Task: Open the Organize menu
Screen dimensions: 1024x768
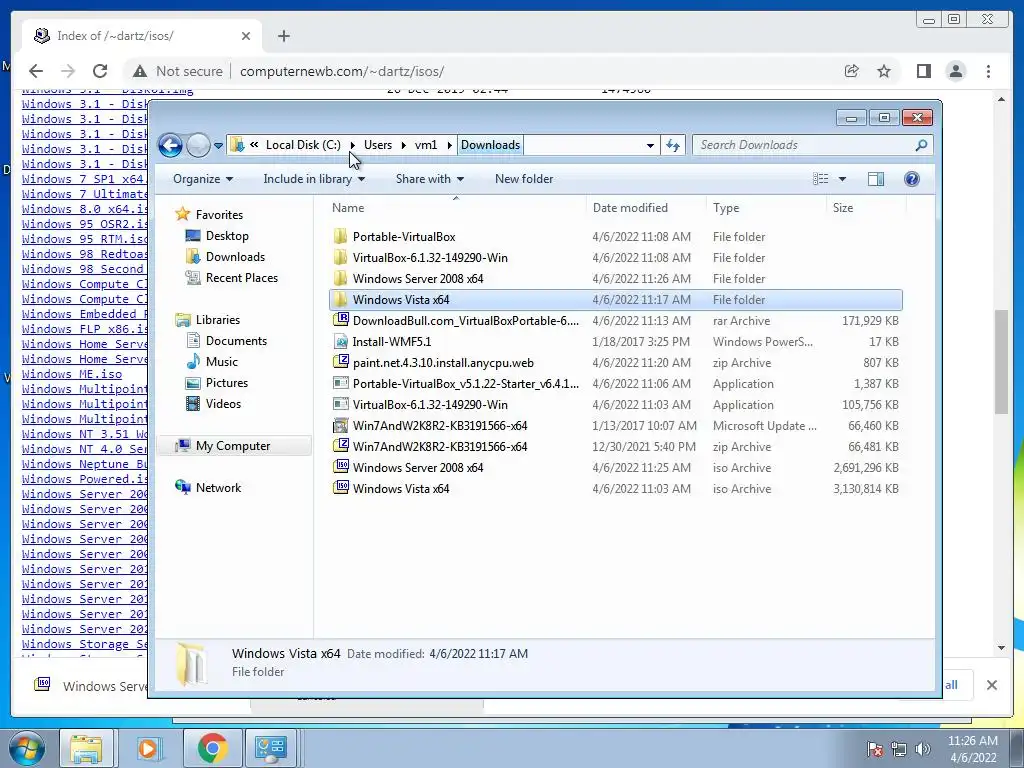Action: 203,179
